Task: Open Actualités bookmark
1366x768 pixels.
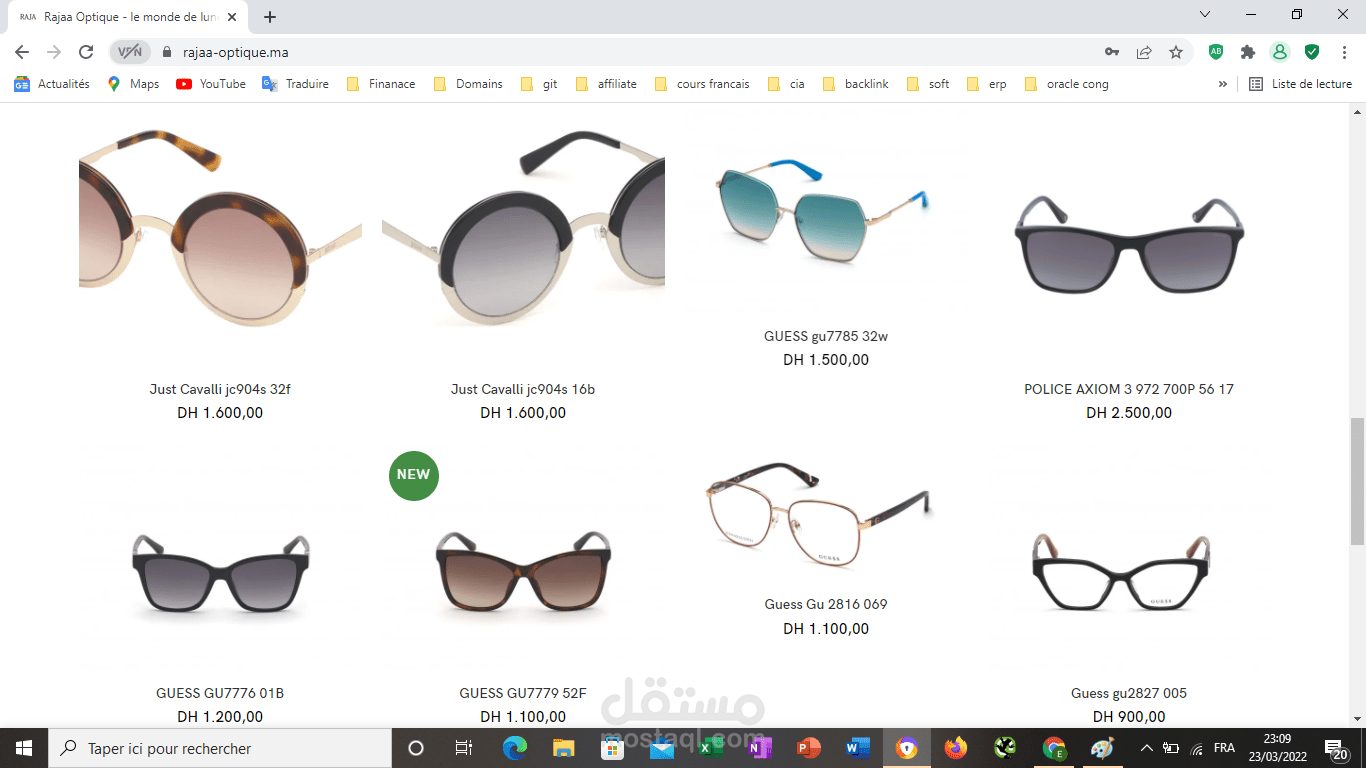Action: coord(52,84)
